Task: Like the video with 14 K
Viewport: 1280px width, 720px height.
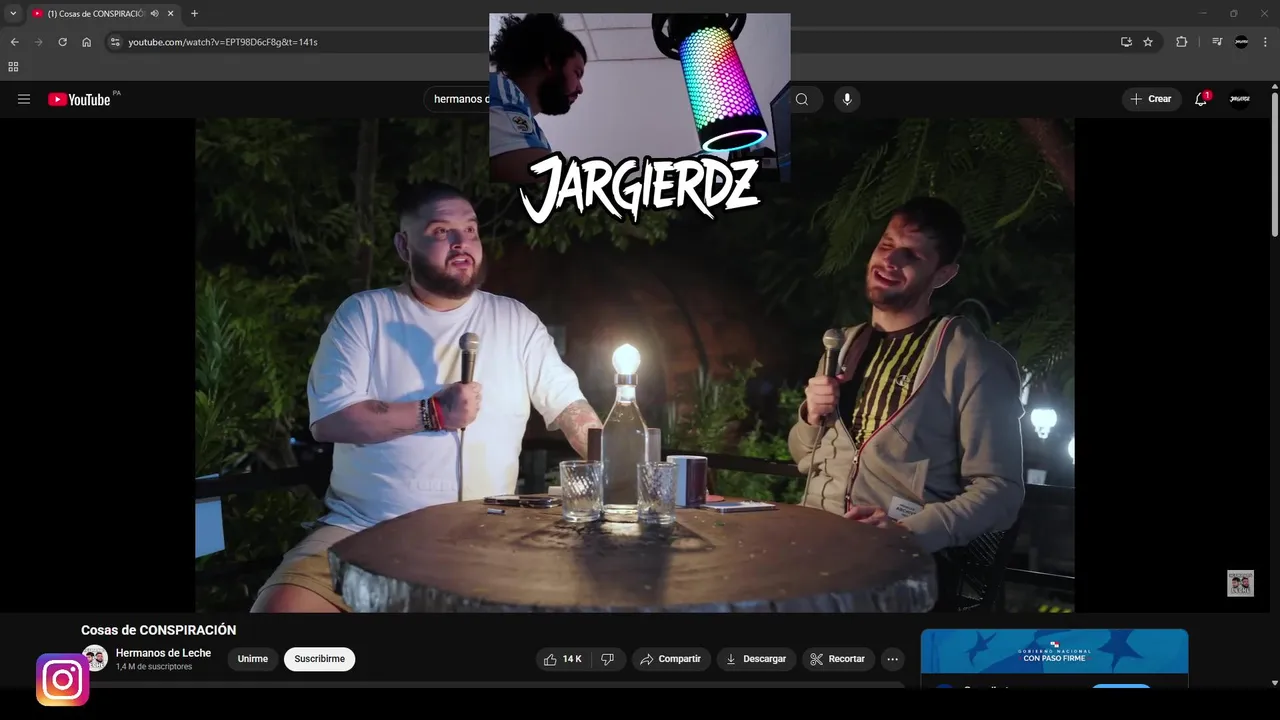Action: (x=562, y=659)
